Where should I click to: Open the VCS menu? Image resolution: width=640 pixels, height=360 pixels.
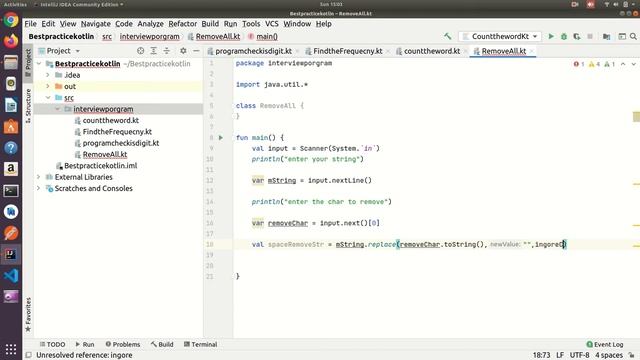coord(271,24)
